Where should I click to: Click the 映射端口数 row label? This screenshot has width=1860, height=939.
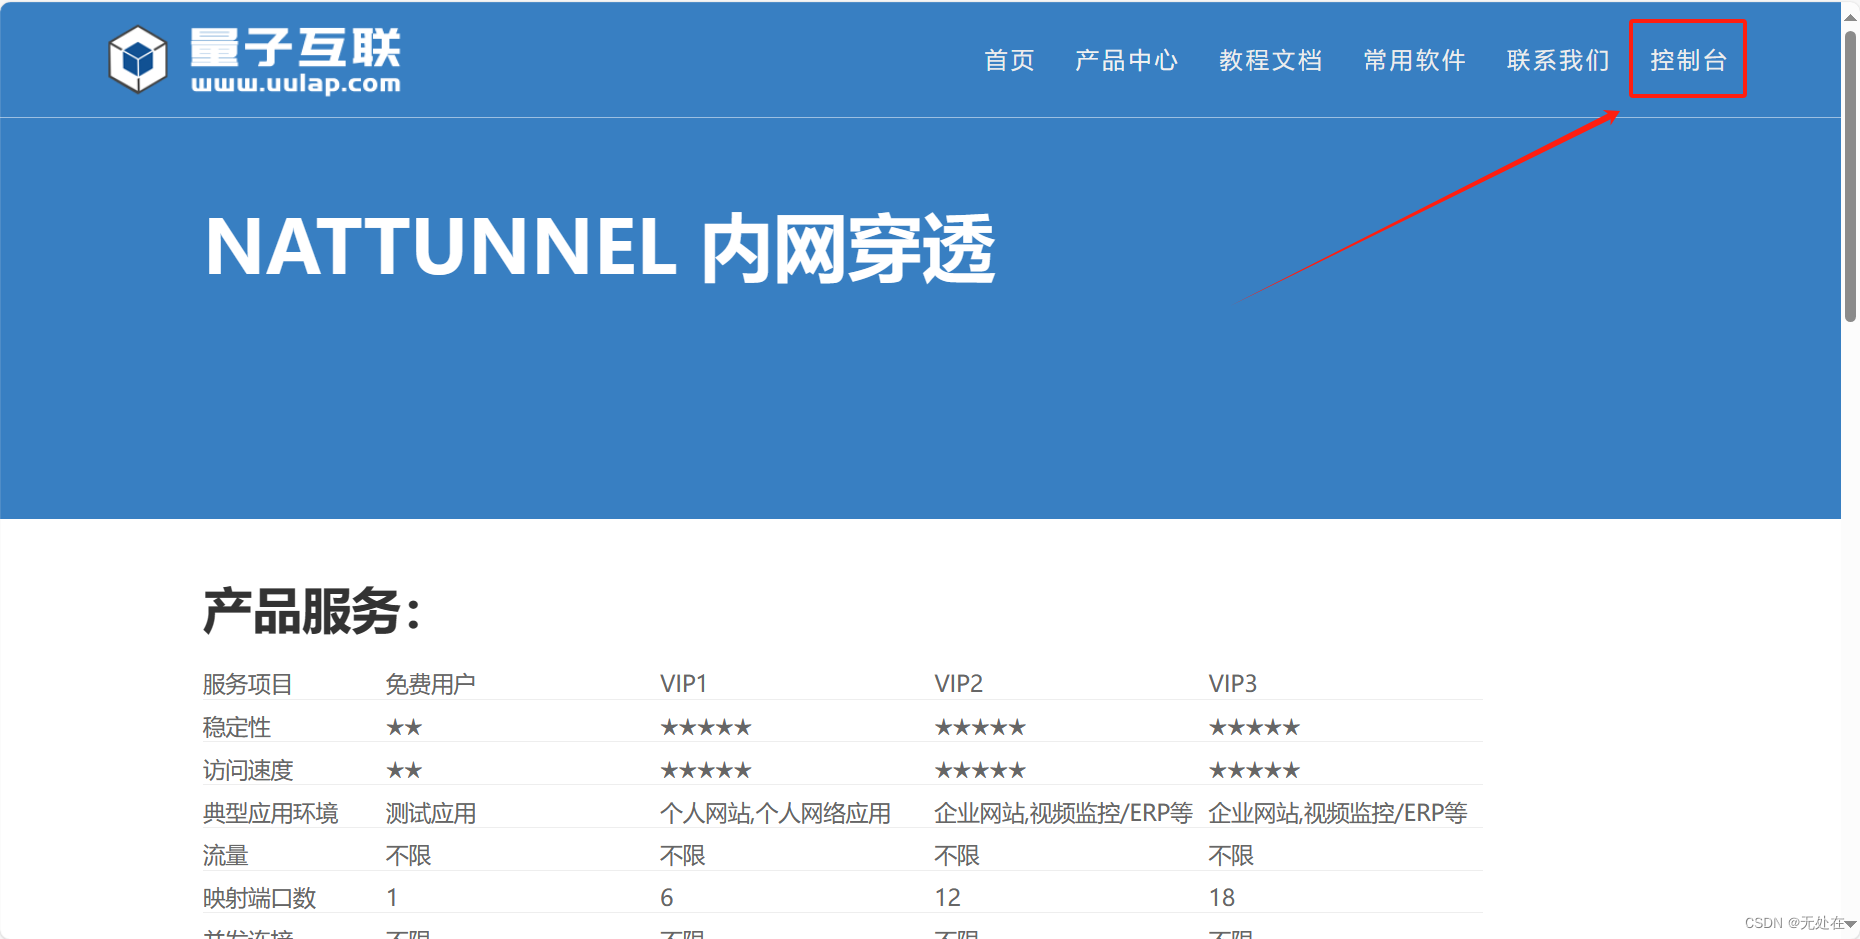point(259,898)
